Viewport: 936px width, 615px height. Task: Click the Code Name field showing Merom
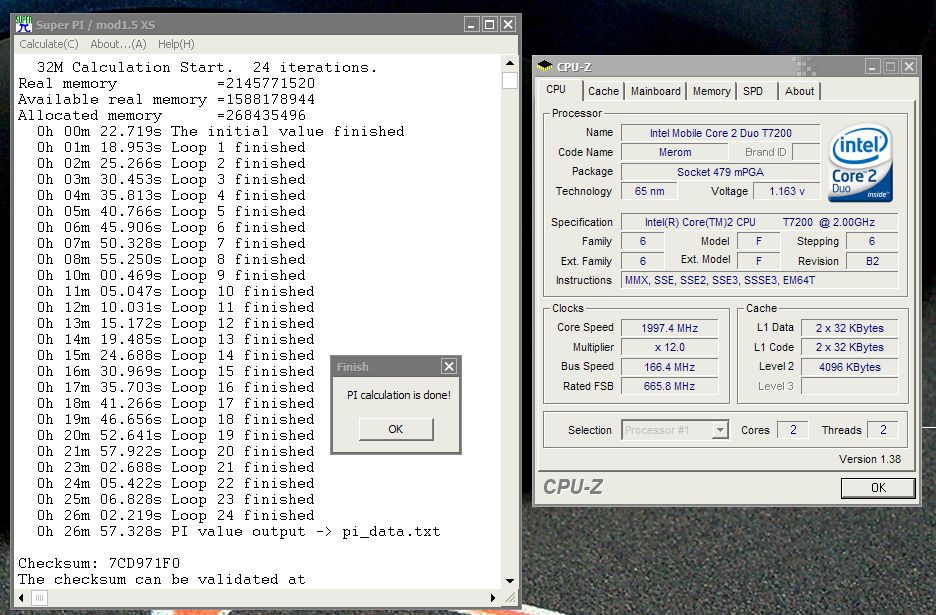tap(675, 152)
